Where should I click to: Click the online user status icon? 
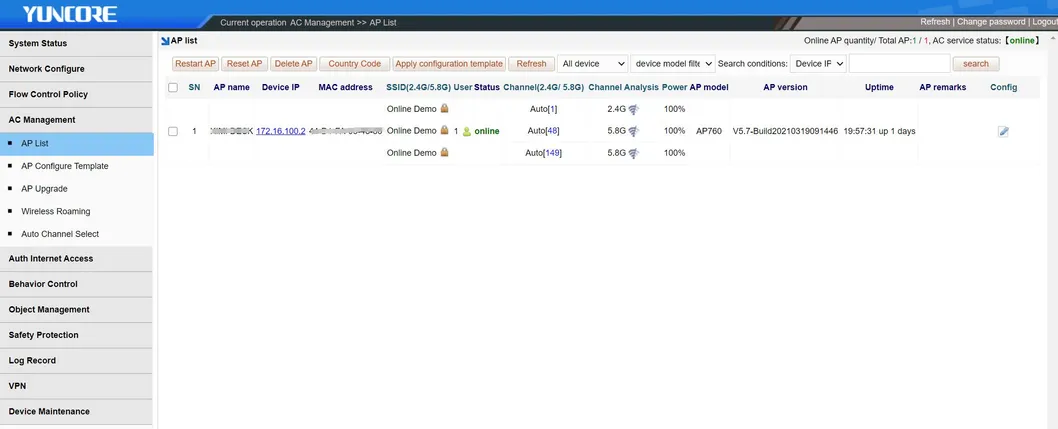(466, 131)
